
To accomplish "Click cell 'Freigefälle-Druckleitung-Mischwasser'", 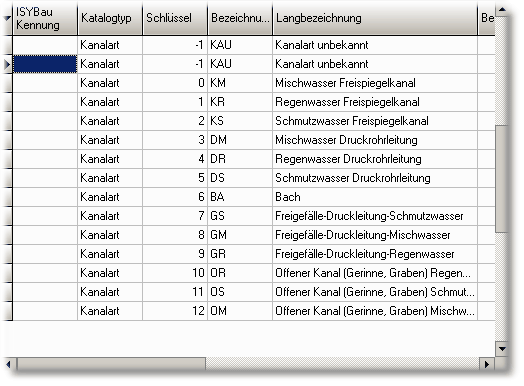I will (x=375, y=235).
